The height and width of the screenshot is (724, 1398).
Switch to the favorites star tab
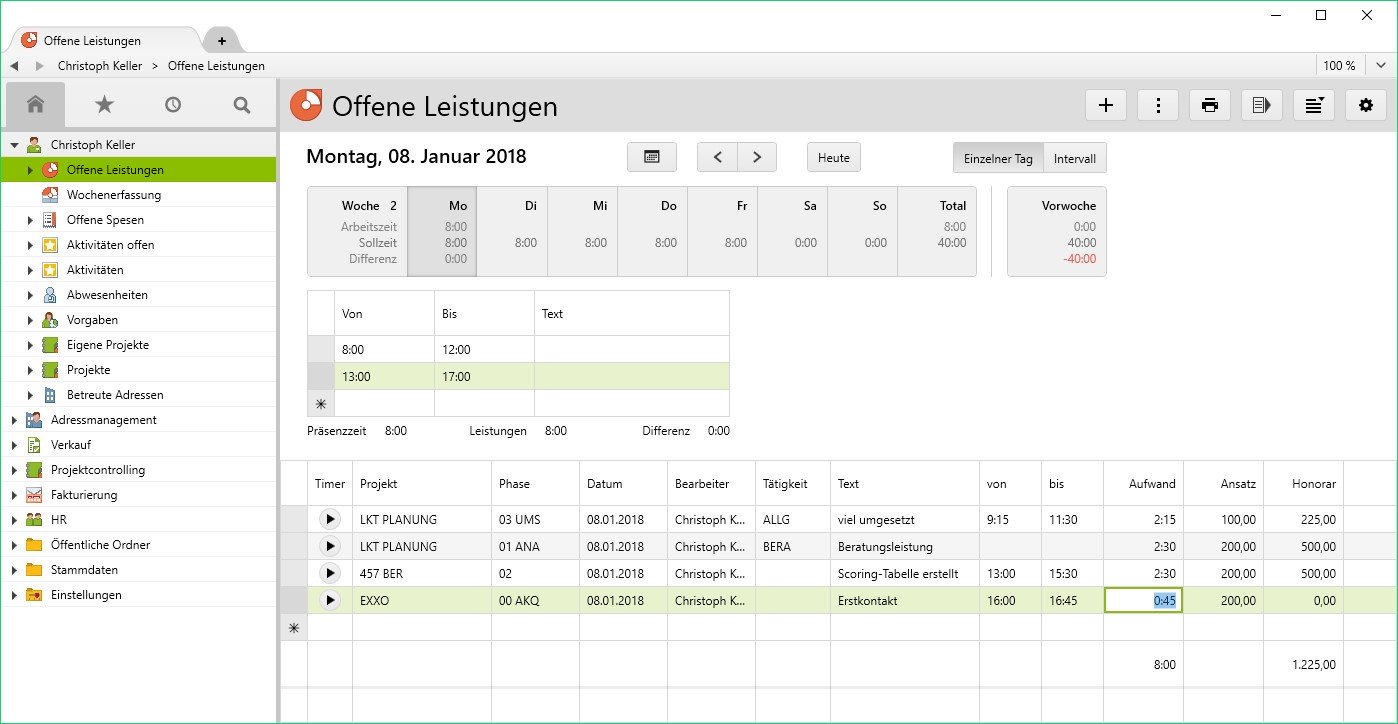[104, 104]
